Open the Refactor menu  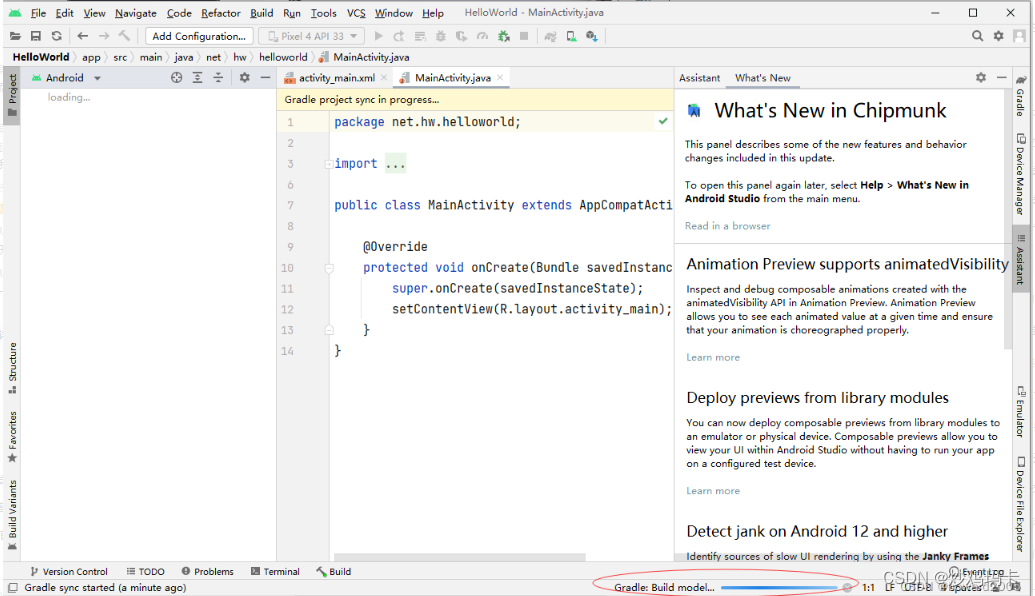tap(220, 13)
